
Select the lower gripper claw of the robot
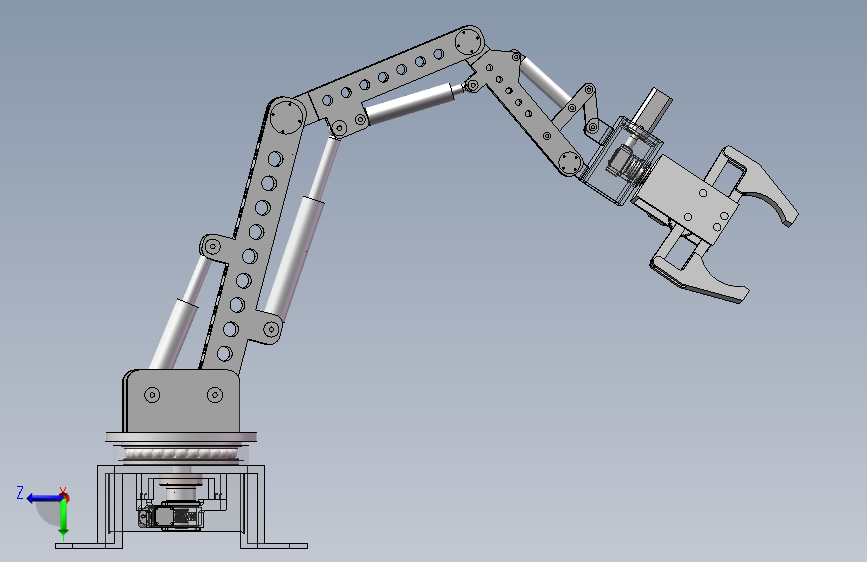tap(698, 270)
